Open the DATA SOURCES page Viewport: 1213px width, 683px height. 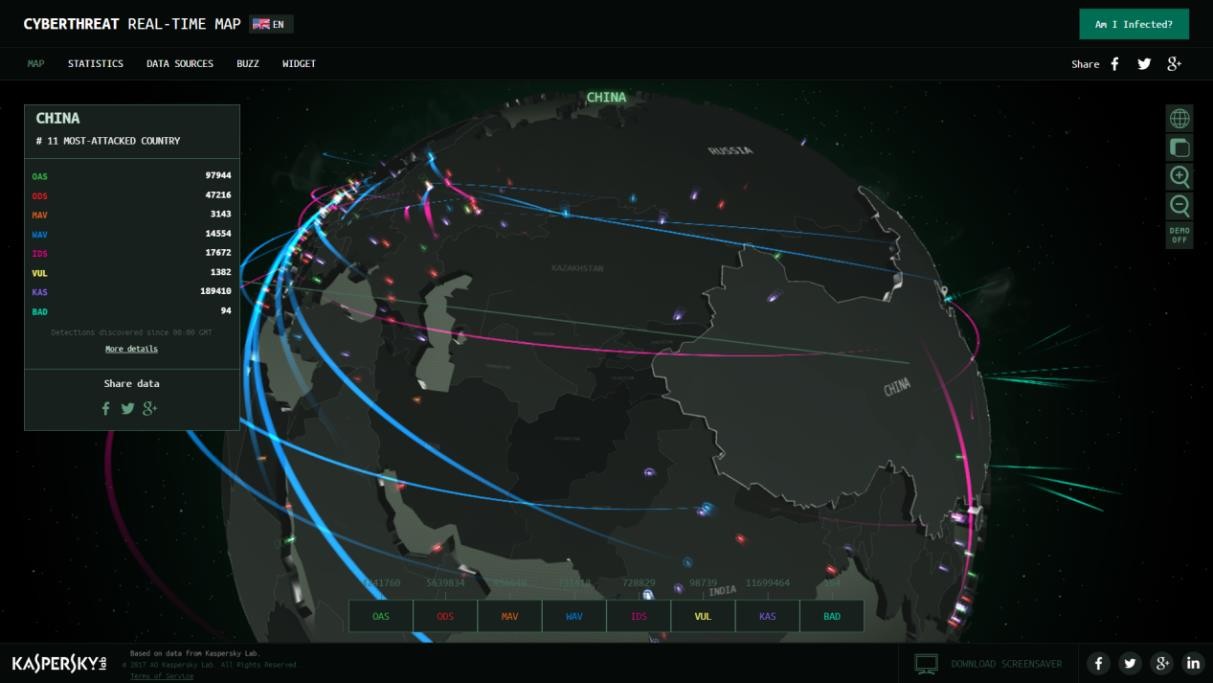[180, 64]
